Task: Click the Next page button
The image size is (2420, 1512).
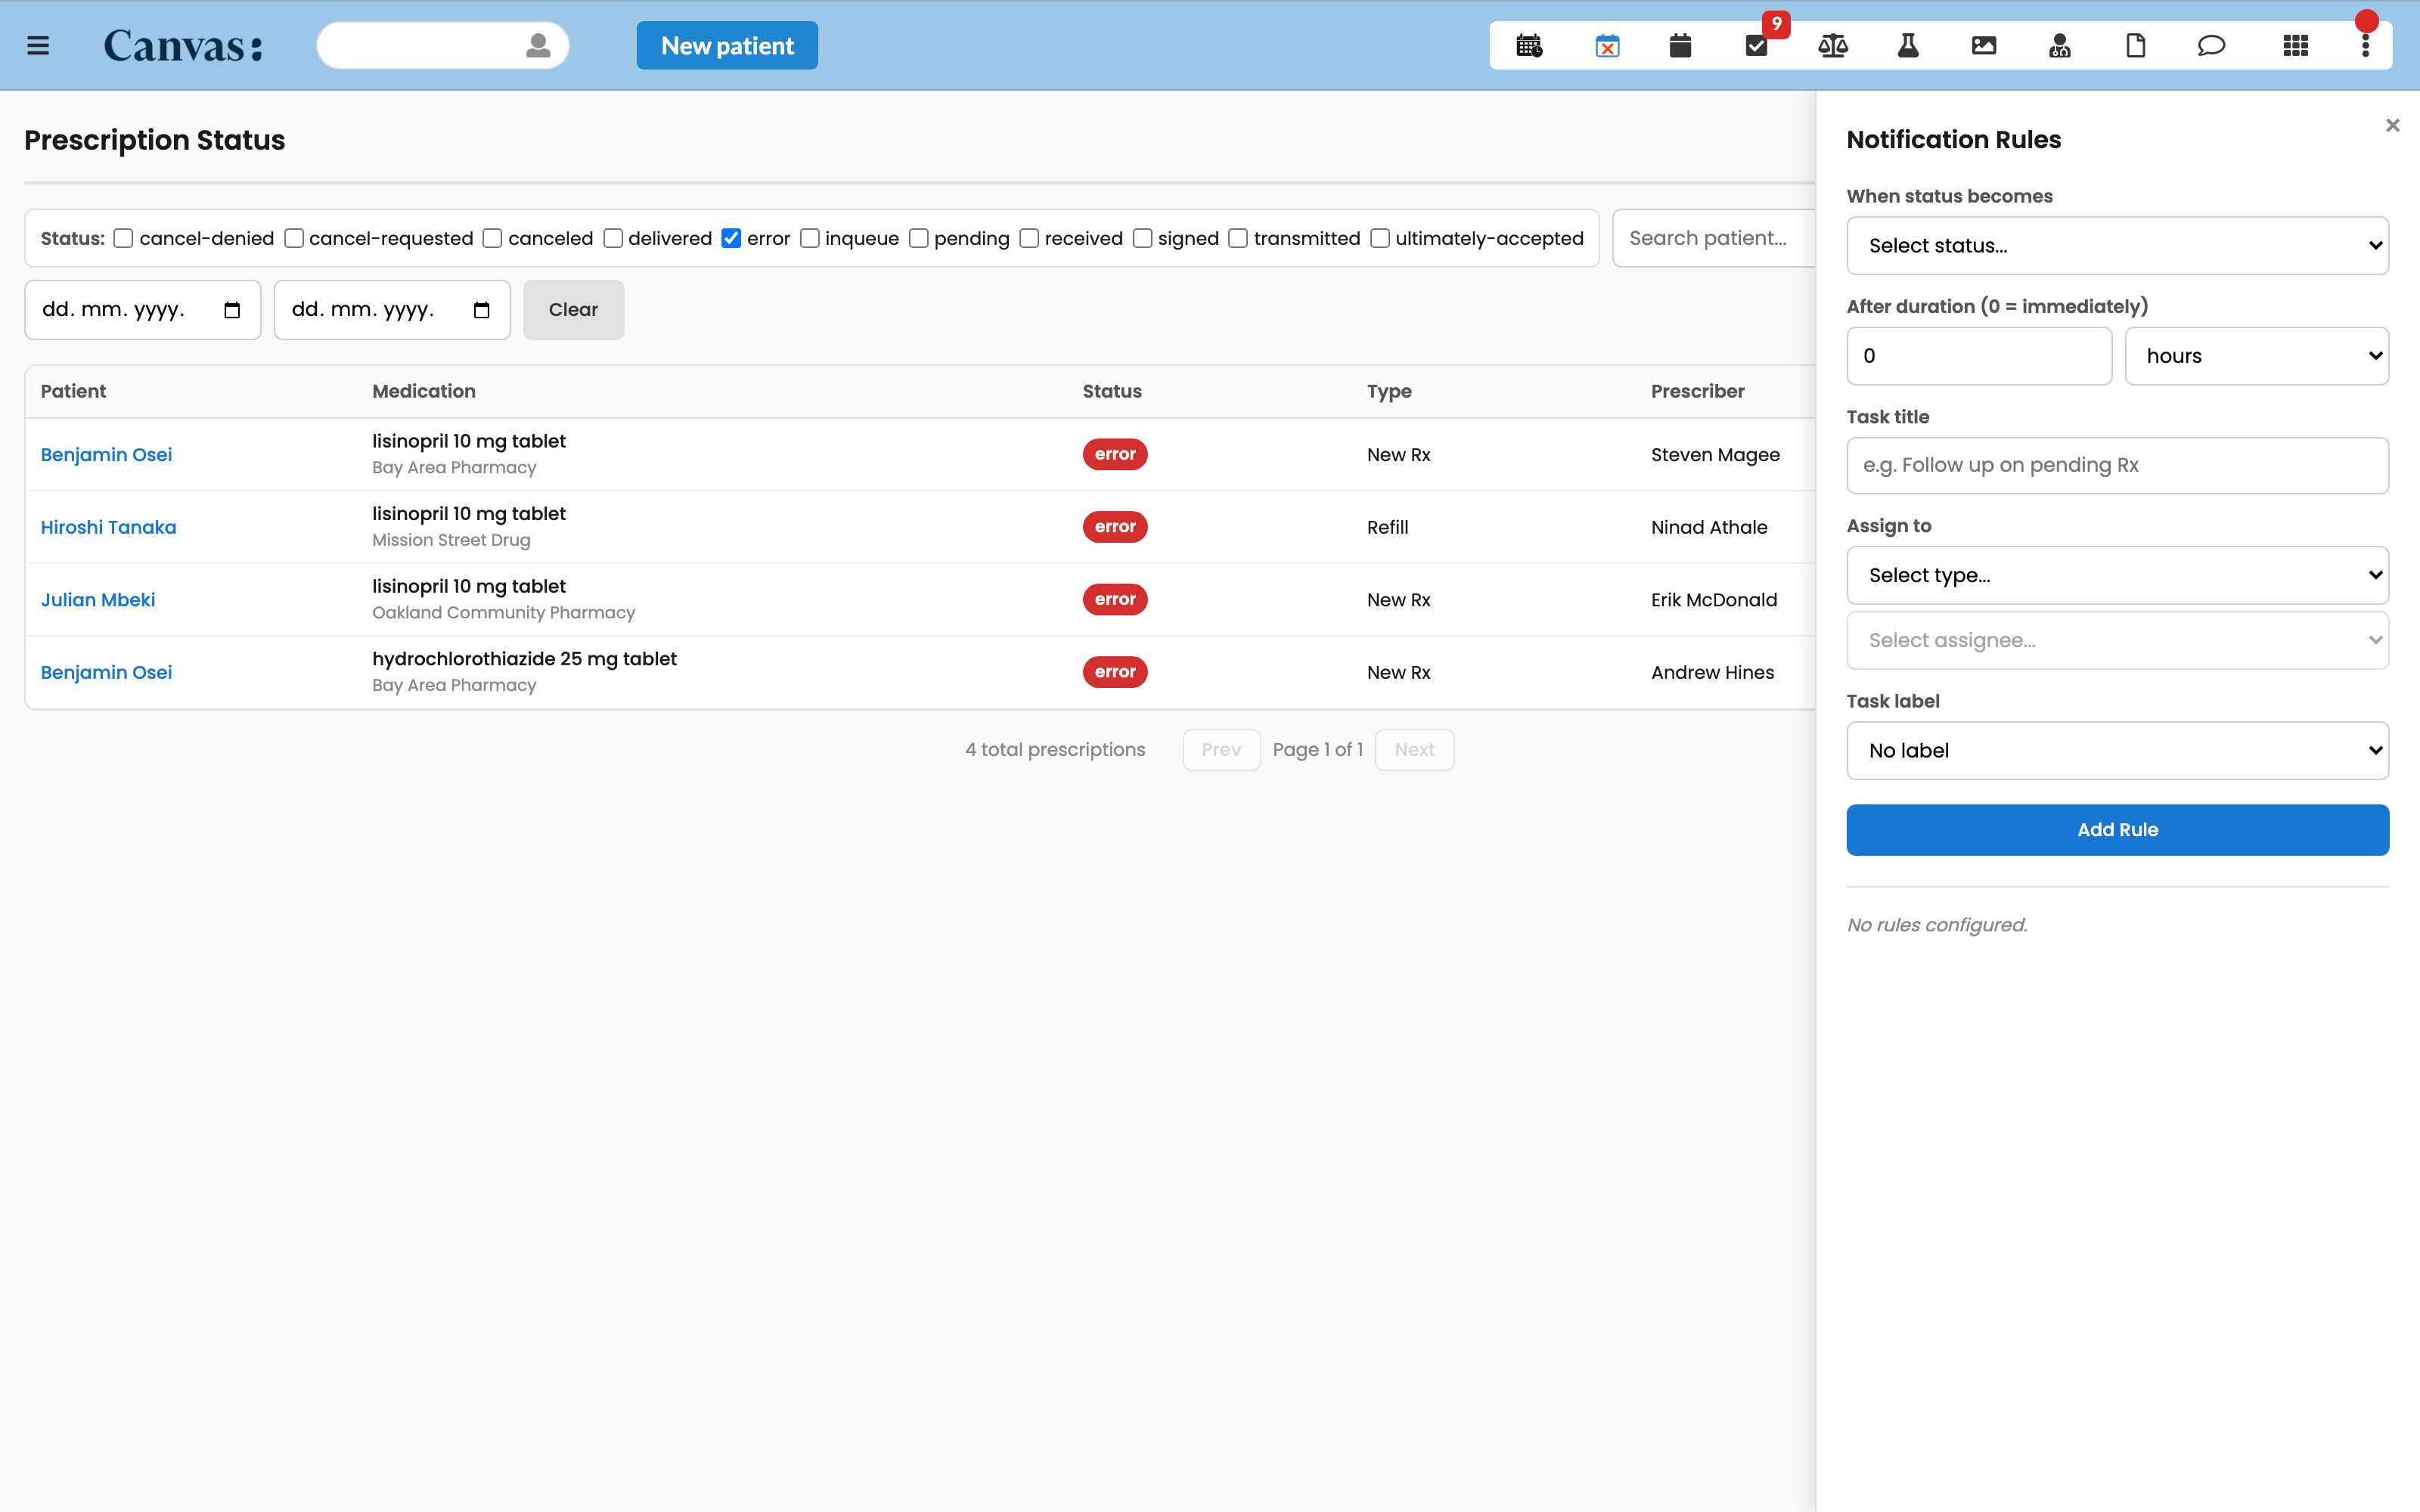Action: click(x=1414, y=750)
